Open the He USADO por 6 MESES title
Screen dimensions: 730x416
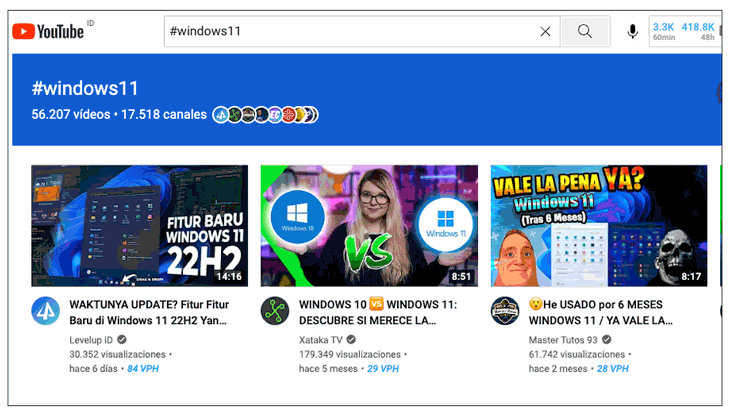(601, 312)
